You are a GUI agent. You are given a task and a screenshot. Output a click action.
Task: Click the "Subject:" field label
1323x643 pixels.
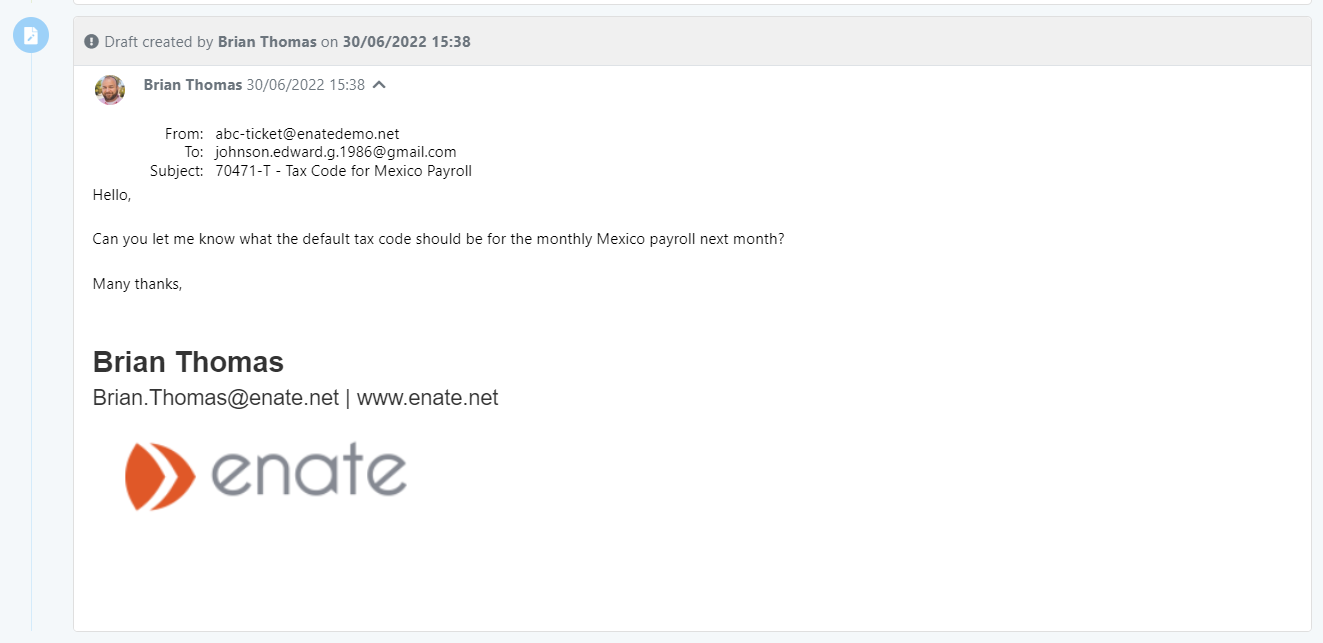[177, 171]
